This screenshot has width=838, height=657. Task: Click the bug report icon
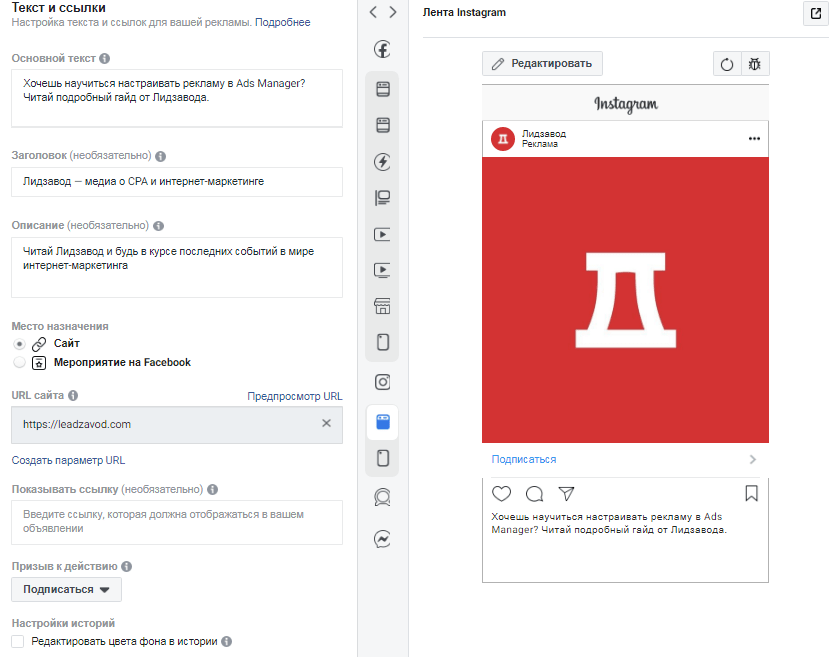click(755, 65)
